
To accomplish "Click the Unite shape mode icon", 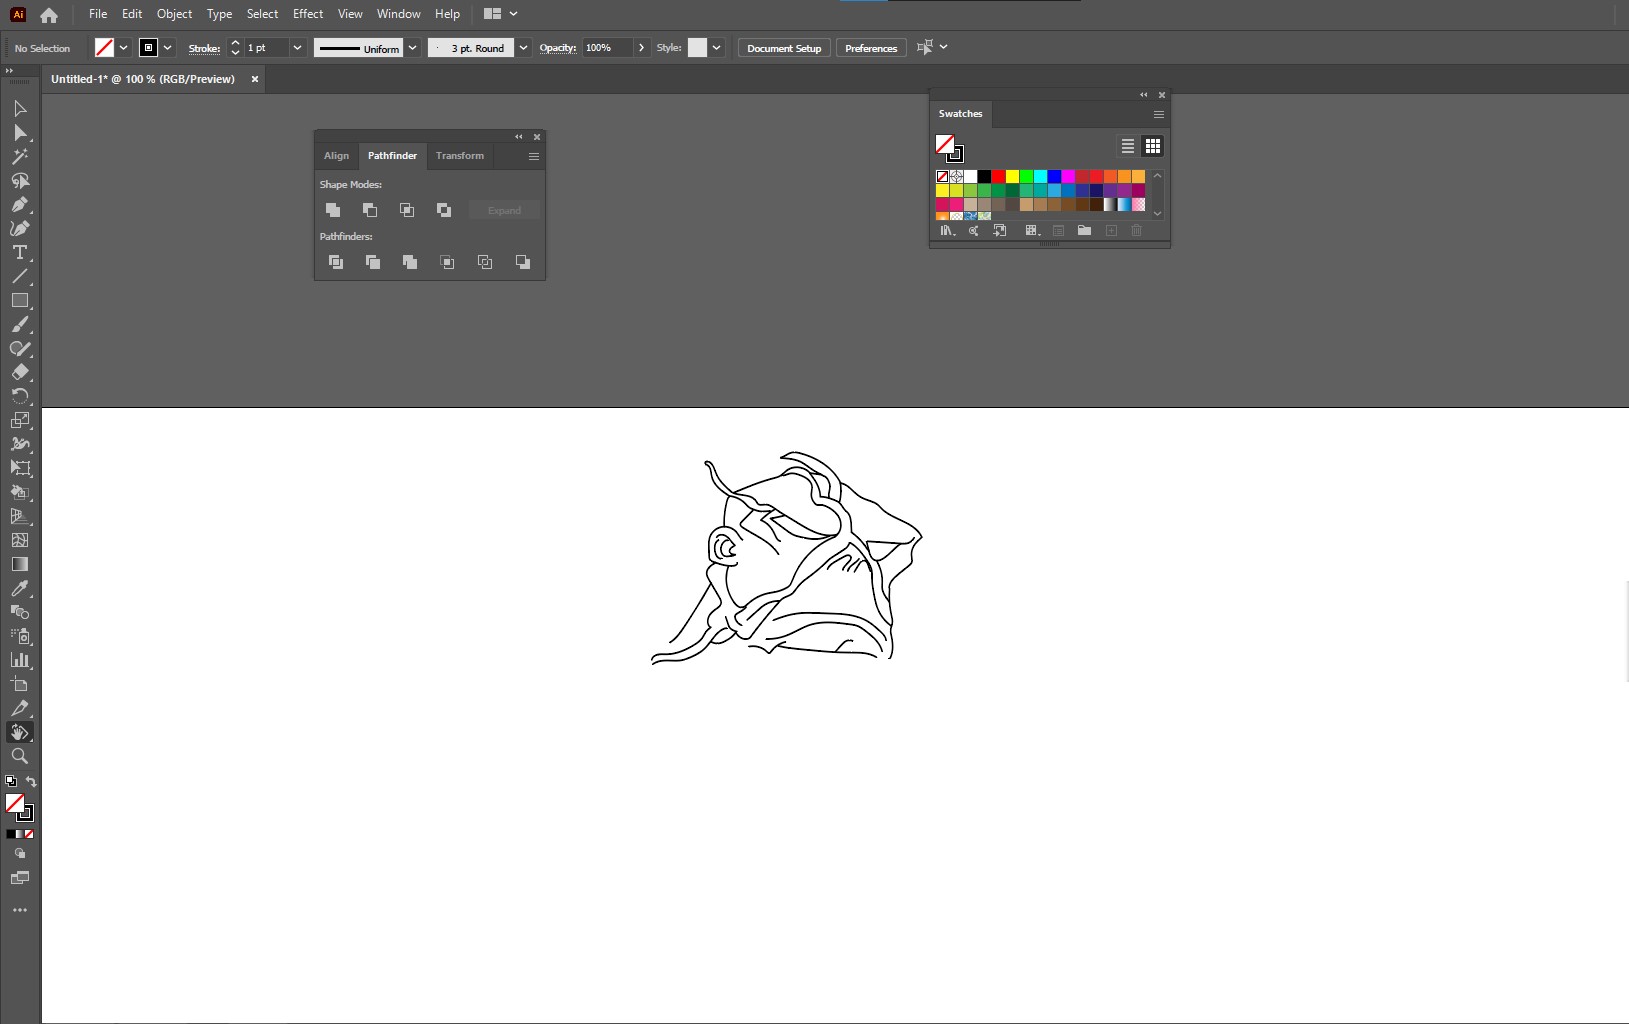I will tap(333, 210).
